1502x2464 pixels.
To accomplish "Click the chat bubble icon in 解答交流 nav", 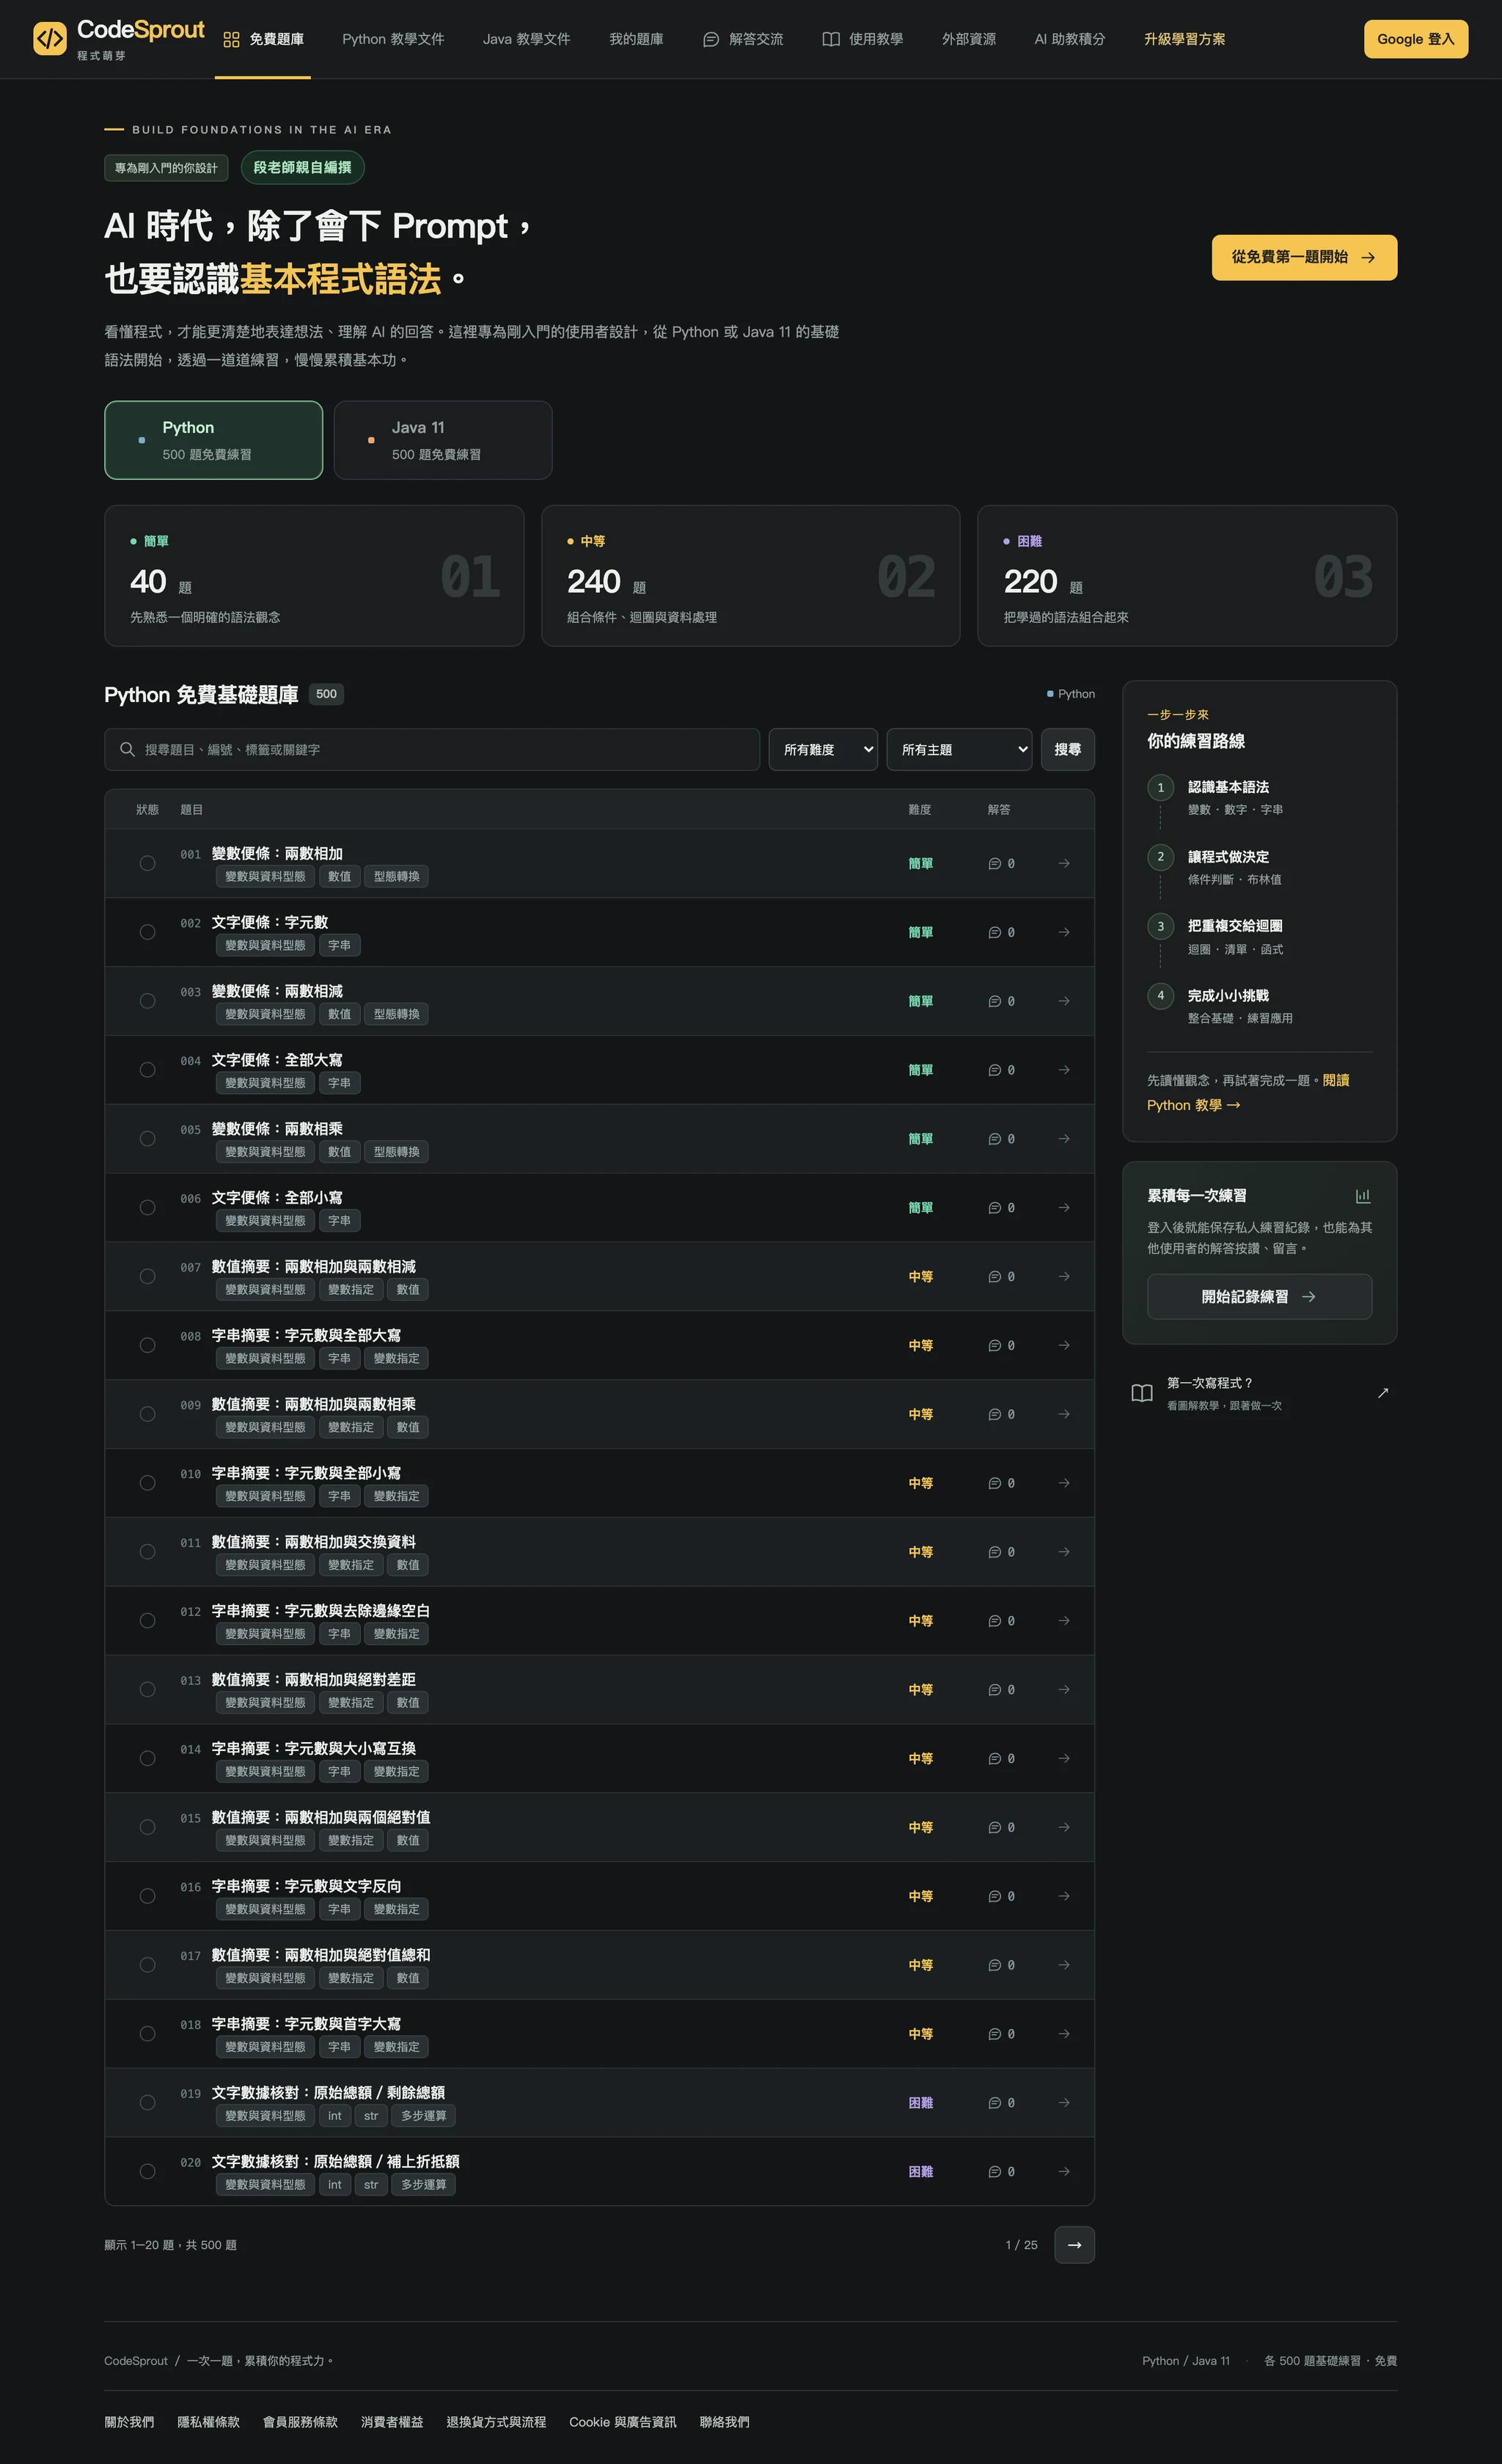I will pyautogui.click(x=711, y=39).
